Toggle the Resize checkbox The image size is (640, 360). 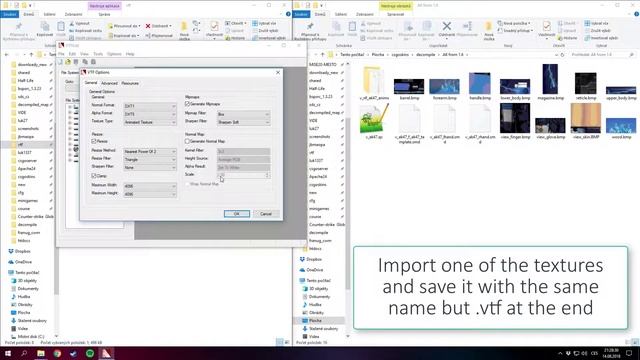94,141
